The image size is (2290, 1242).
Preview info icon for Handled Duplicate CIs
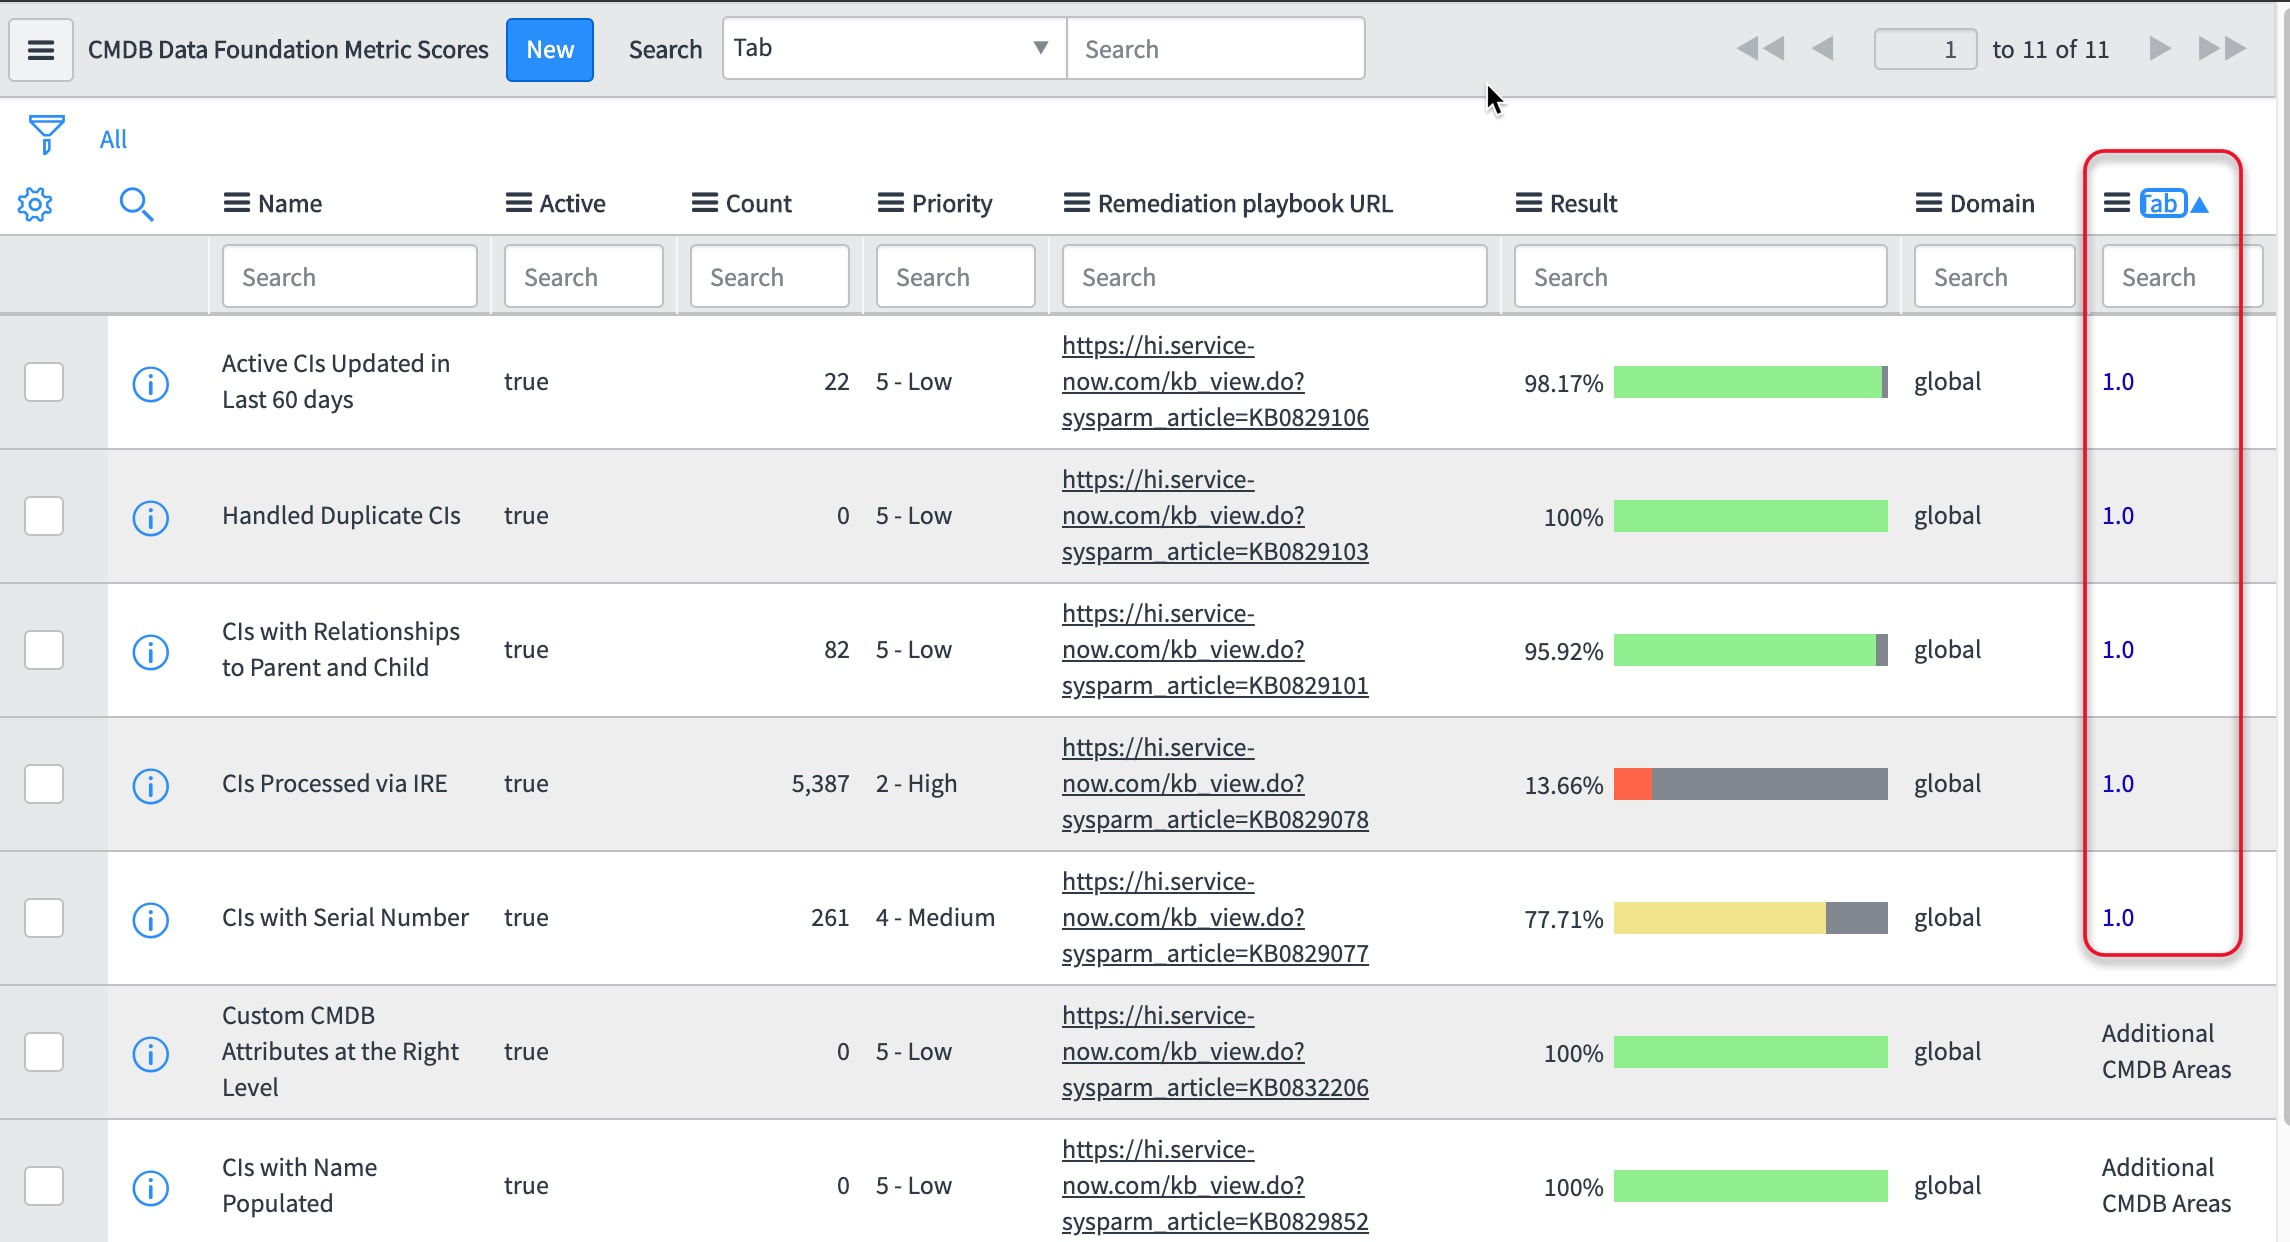150,518
